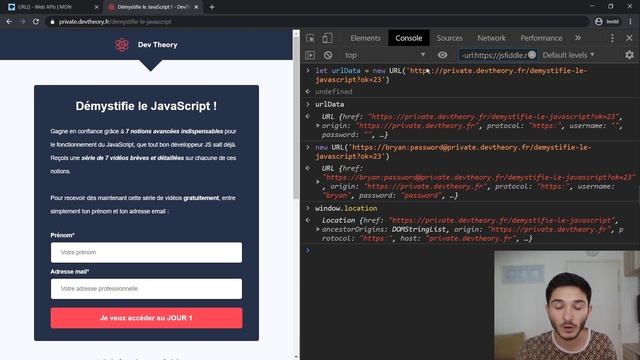Open a new browser tab
This screenshot has width=640, height=360.
click(x=211, y=7)
